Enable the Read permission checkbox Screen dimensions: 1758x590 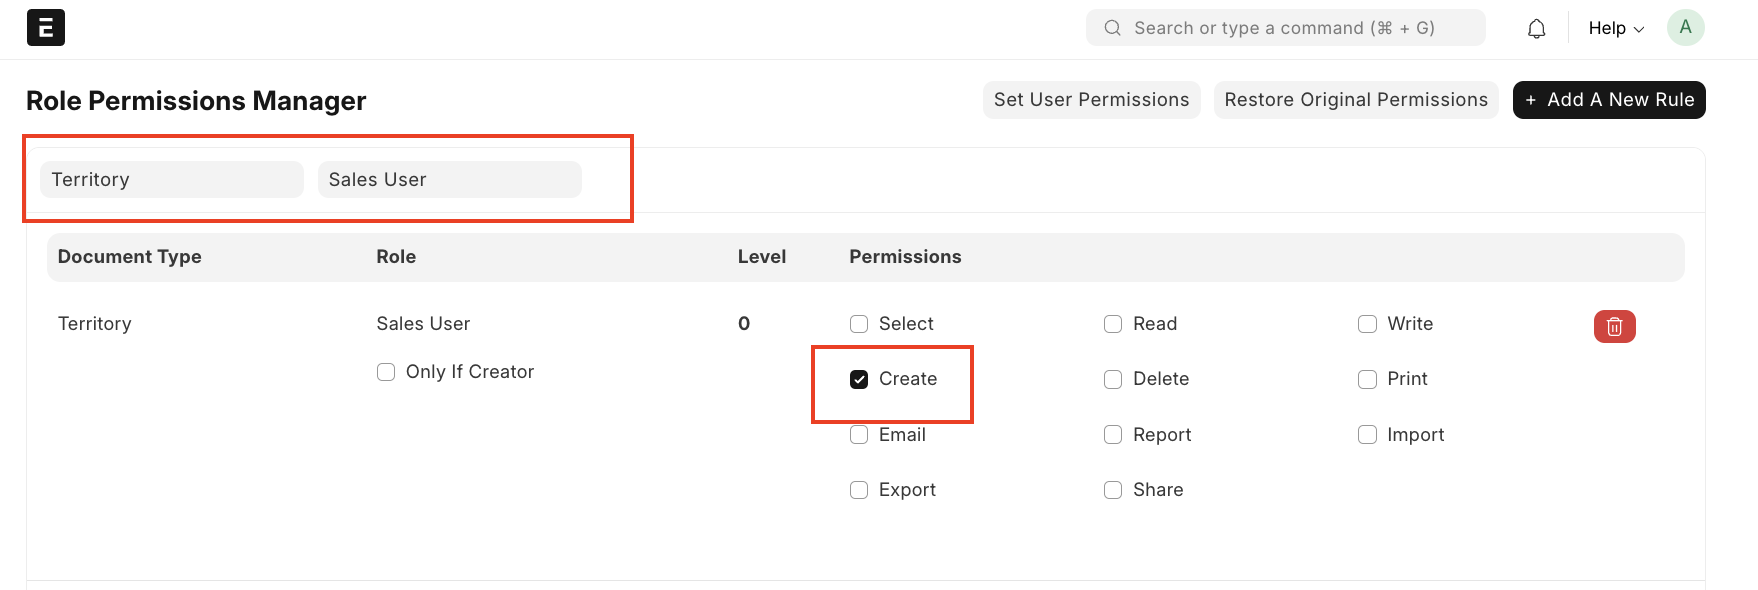1113,324
